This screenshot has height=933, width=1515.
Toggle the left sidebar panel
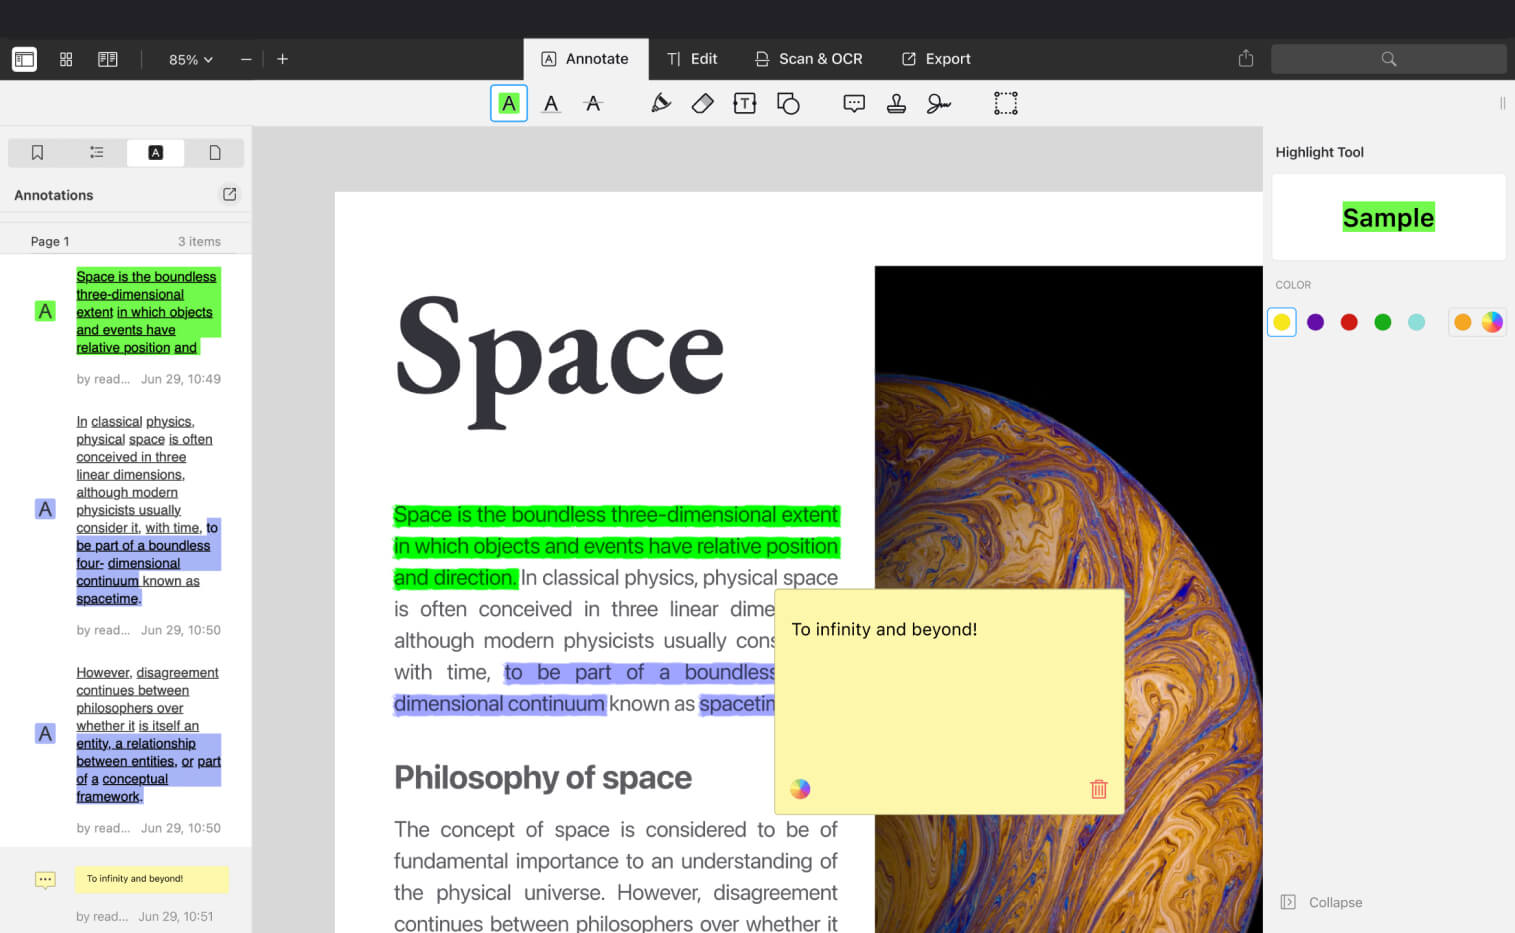(24, 59)
